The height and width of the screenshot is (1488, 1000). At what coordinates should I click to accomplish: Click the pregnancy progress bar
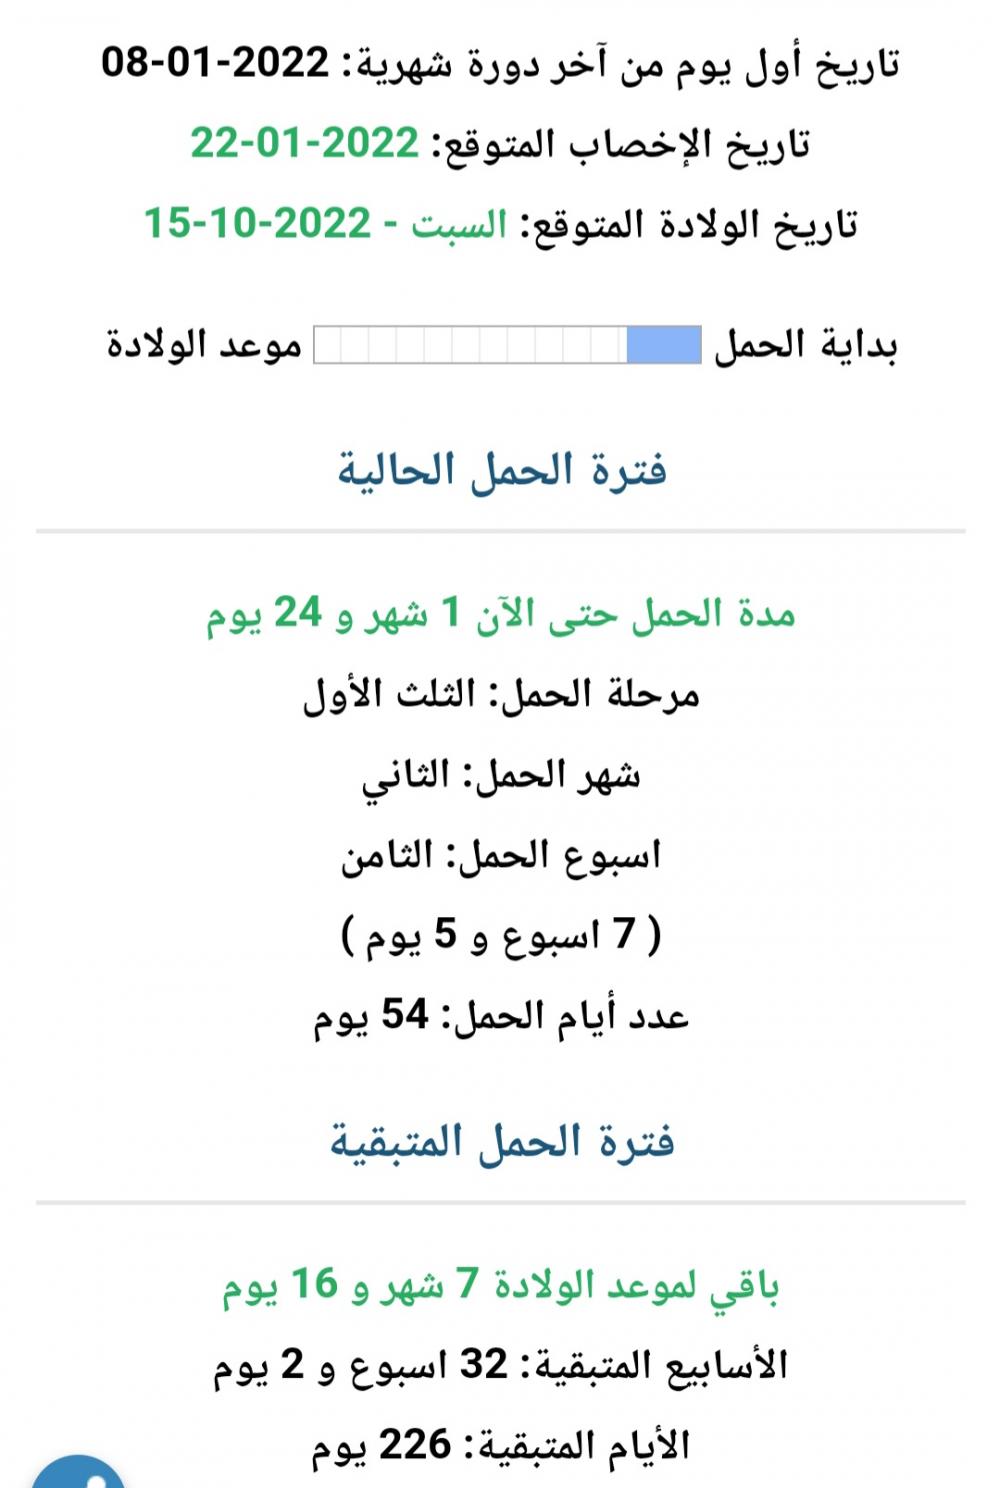point(507,346)
